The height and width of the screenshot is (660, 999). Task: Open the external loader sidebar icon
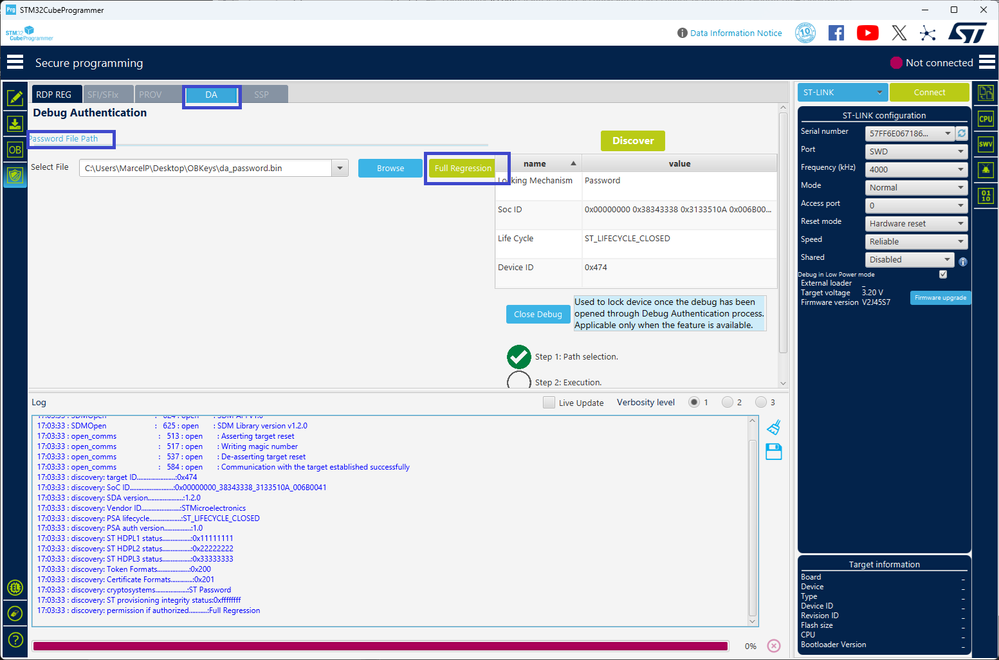(986, 93)
